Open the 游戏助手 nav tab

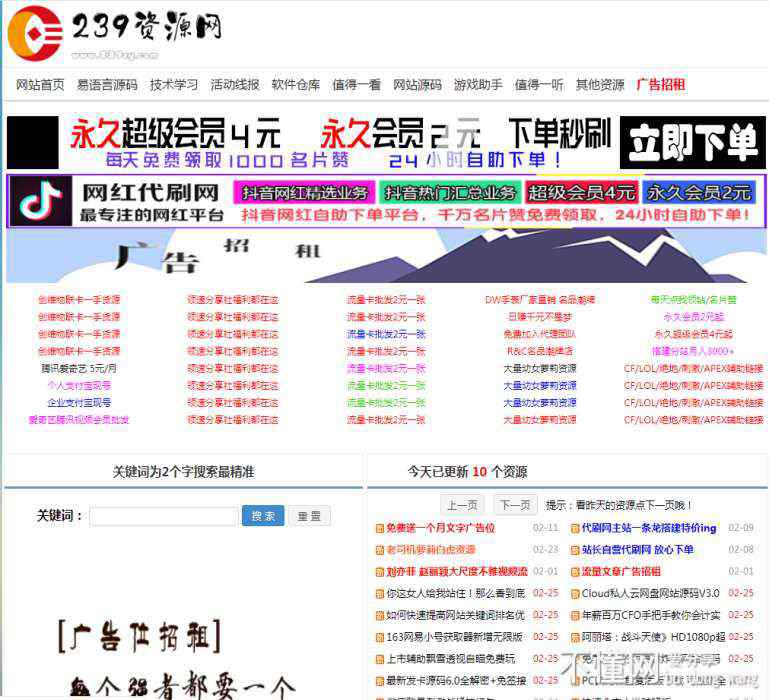point(478,85)
